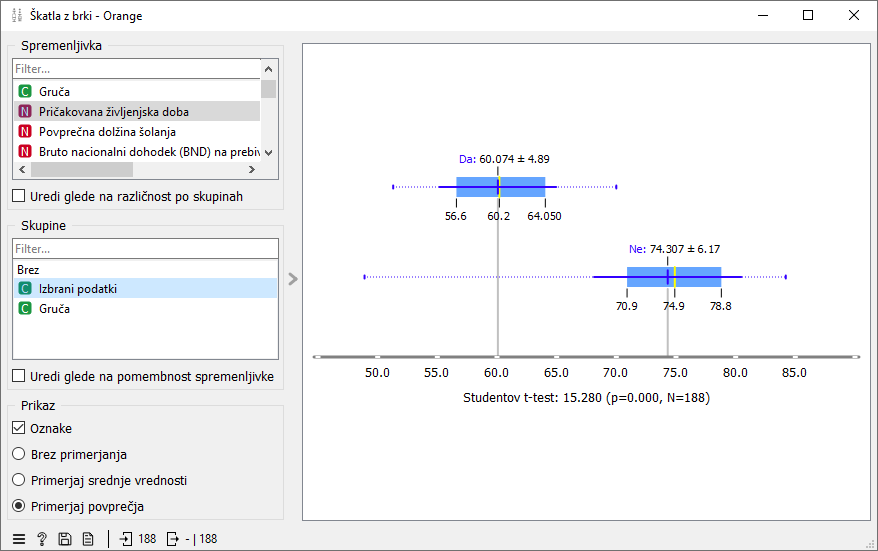878x551 pixels.
Task: Open the hamburger menu in status bar
Action: [x=19, y=539]
